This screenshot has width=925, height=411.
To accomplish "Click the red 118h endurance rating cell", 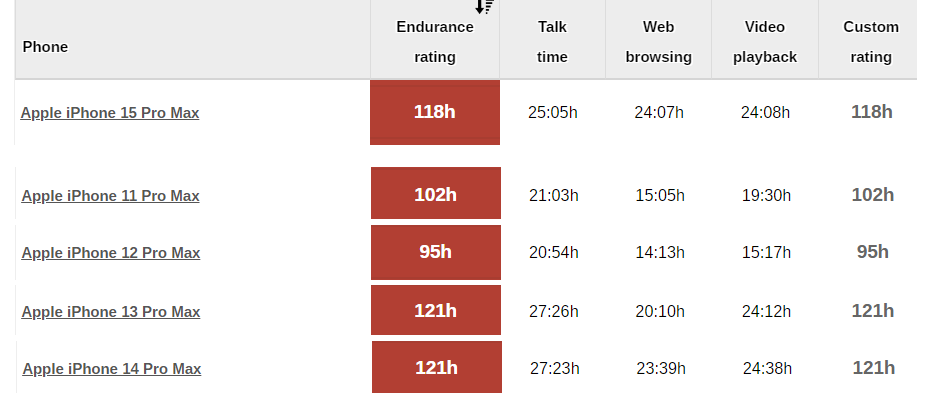I will (435, 112).
